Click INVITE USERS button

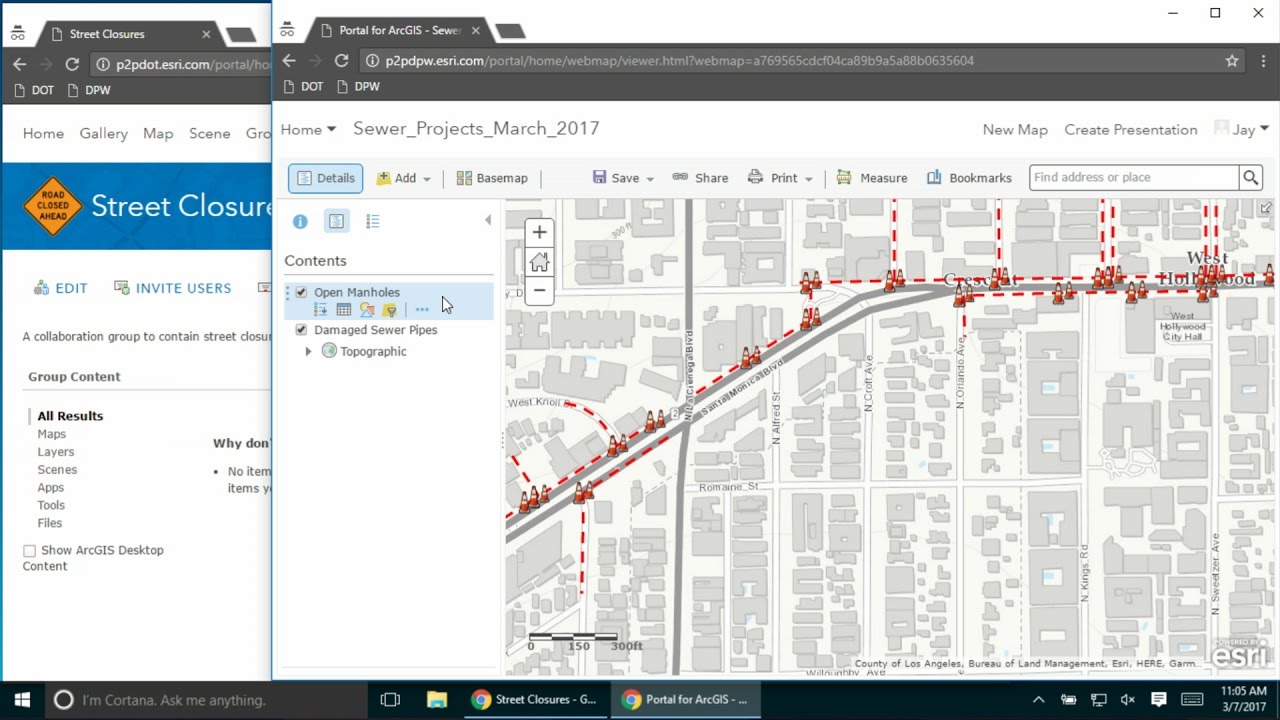172,288
